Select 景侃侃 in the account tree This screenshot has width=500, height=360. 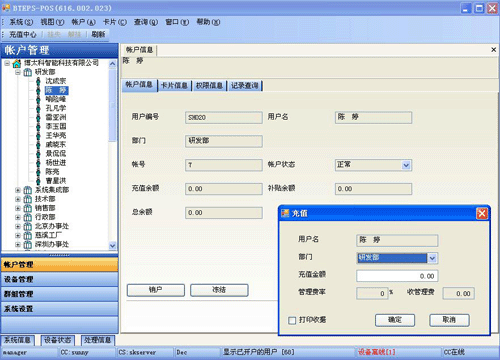[56, 154]
